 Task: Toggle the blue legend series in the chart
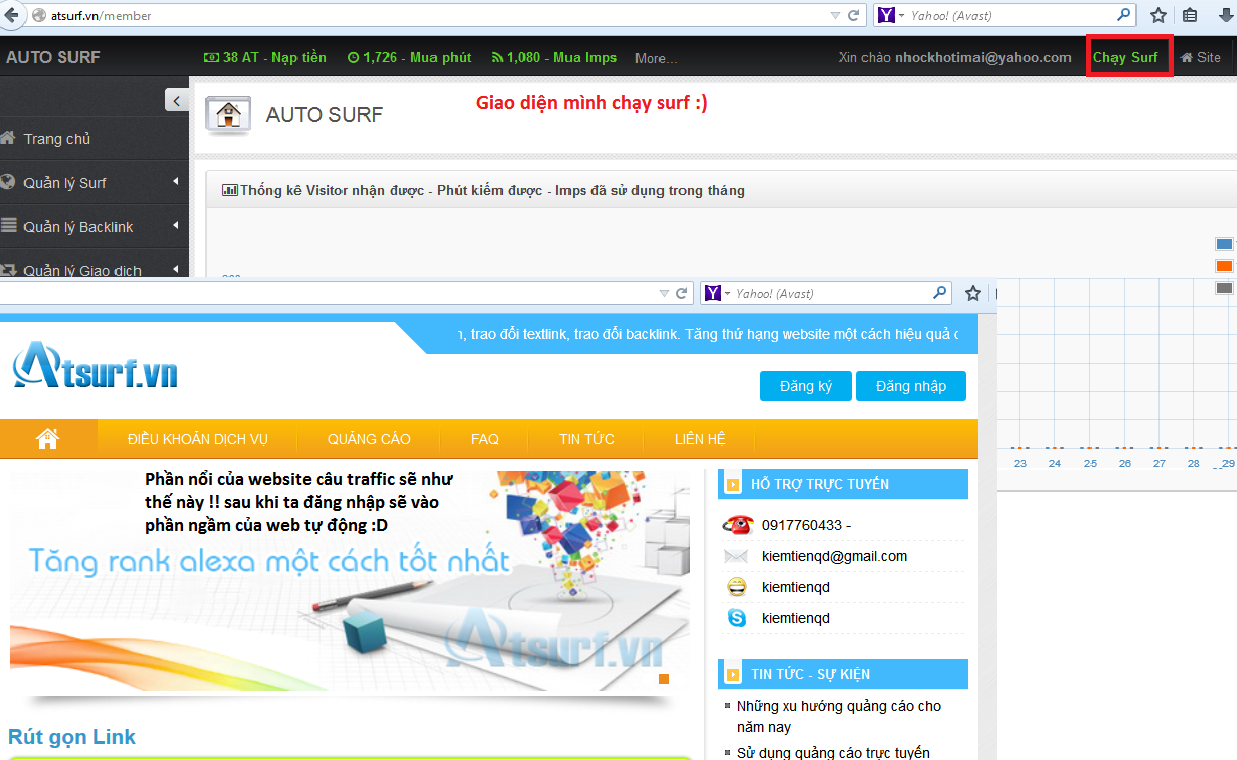pyautogui.click(x=1224, y=244)
